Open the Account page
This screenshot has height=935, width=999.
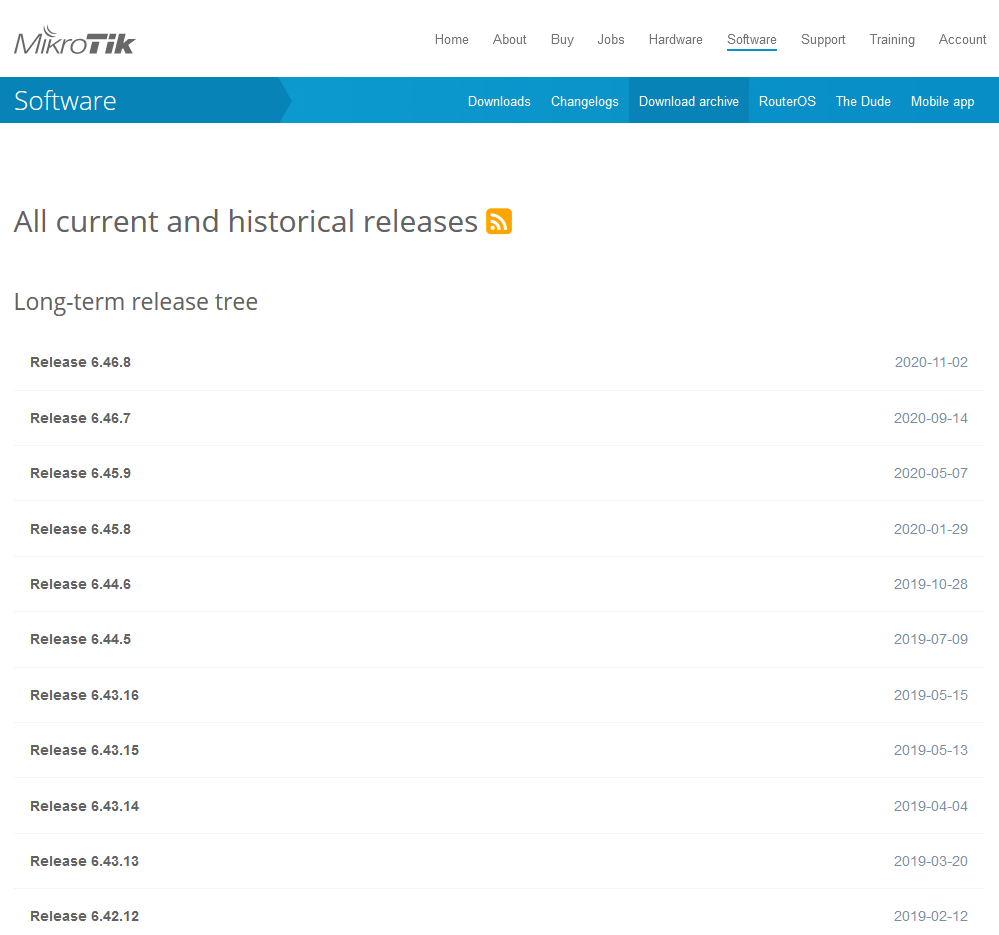pos(961,40)
